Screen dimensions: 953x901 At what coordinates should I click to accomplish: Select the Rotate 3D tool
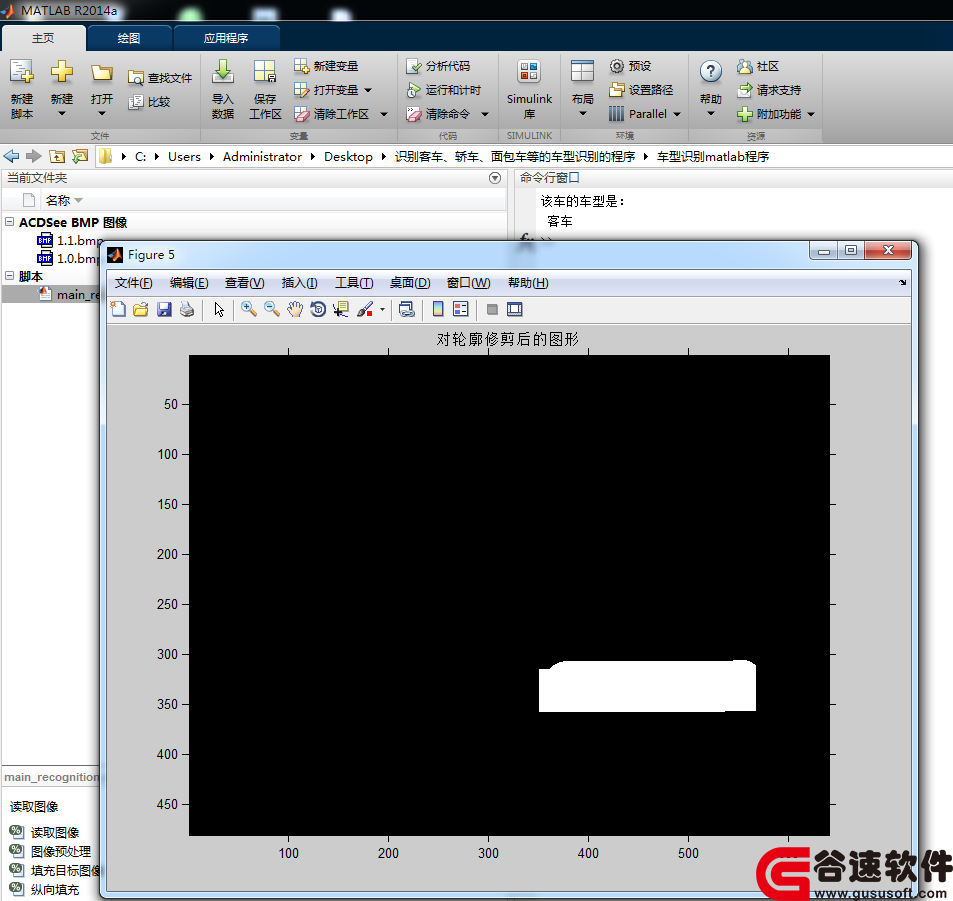tap(318, 309)
